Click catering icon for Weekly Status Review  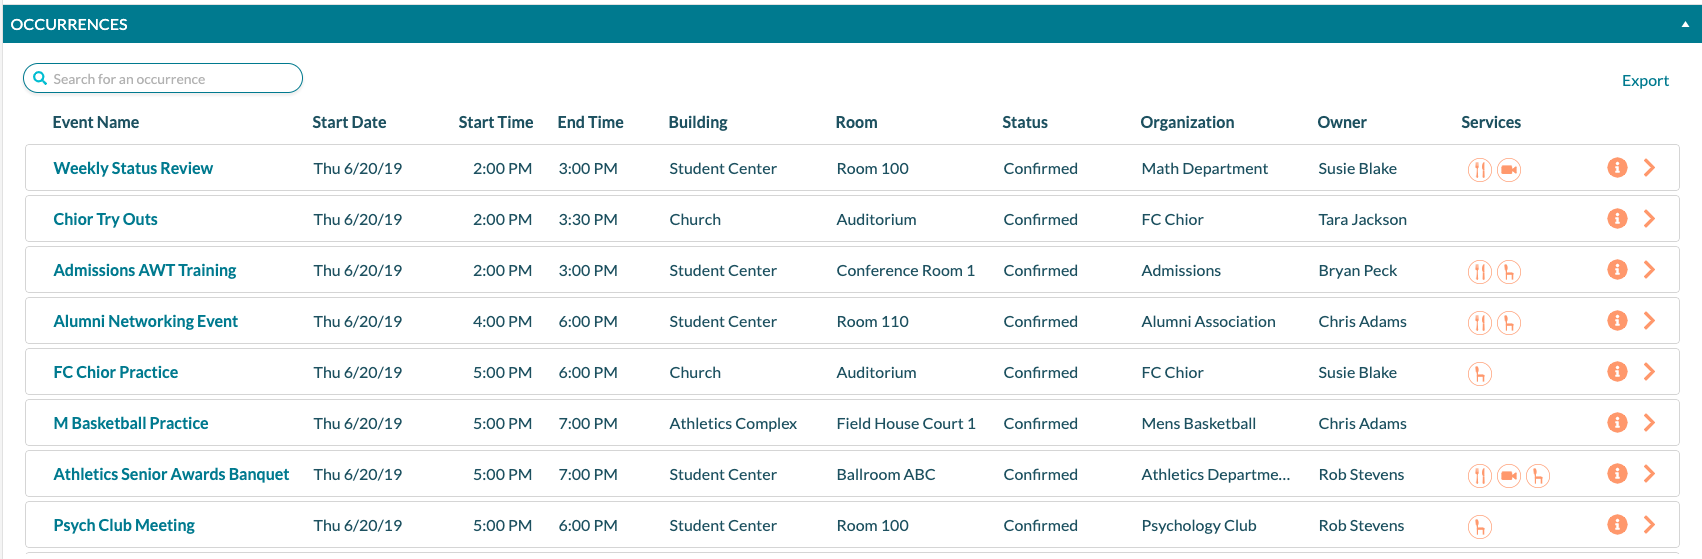coord(1480,170)
